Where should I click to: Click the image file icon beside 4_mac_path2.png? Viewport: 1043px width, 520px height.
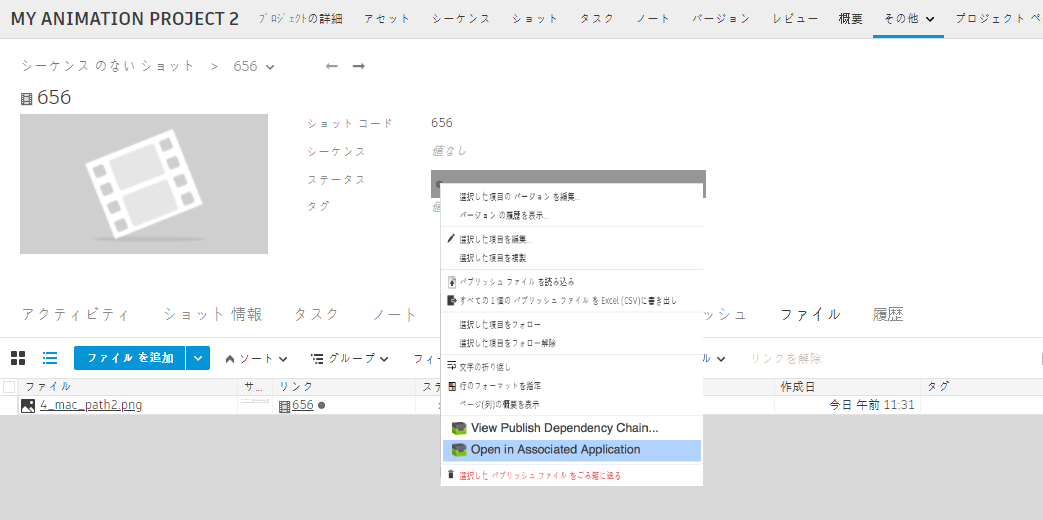[28, 405]
